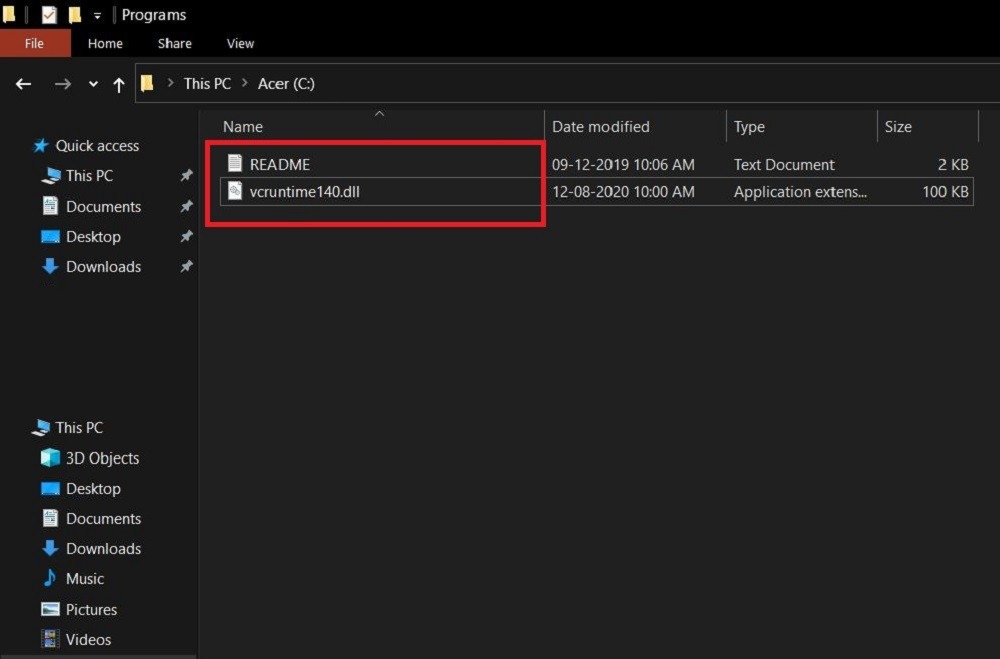Open the Videos folder in sidebar
The image size is (1000, 659).
point(88,638)
